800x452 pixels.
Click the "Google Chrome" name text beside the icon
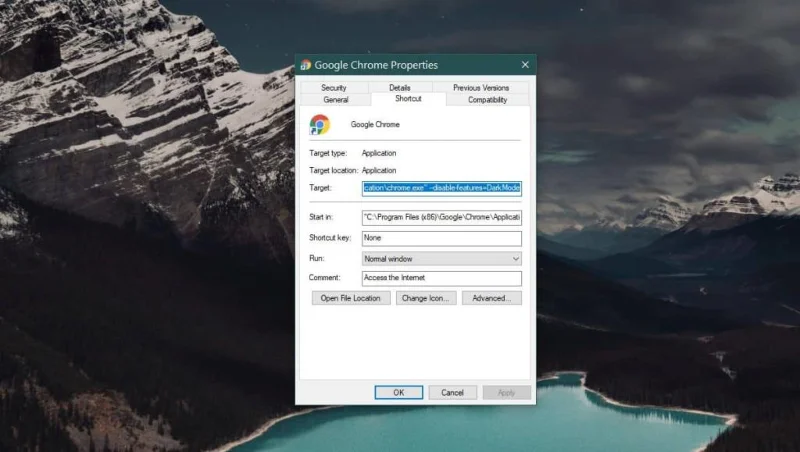tap(375, 124)
